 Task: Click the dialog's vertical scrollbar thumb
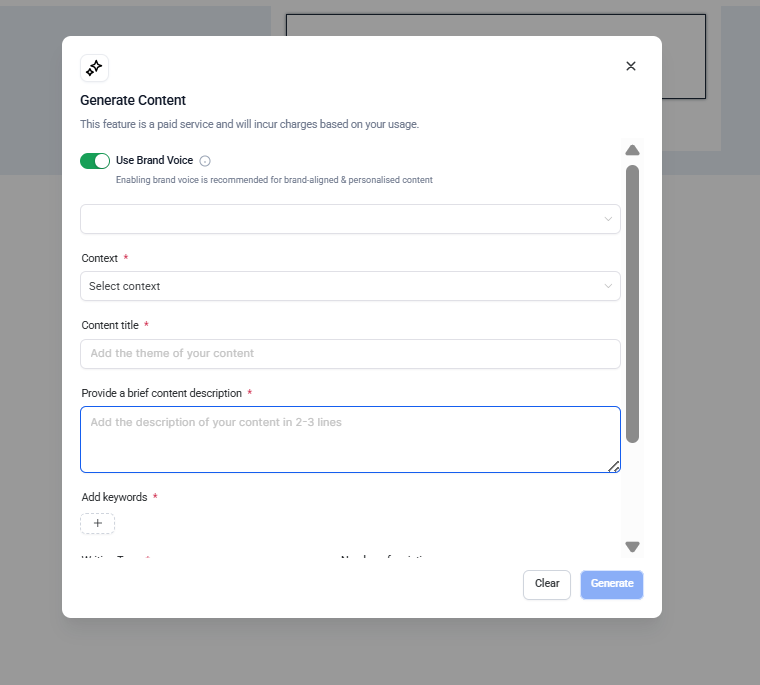click(x=632, y=300)
